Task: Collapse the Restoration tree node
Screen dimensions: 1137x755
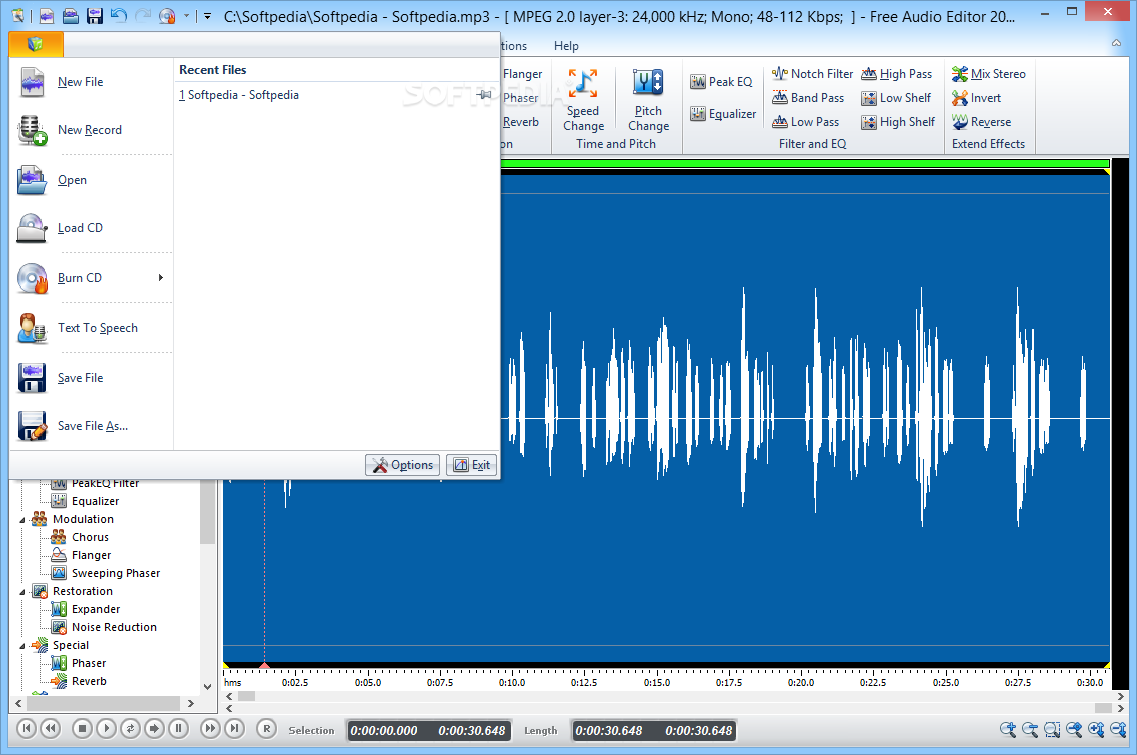Action: pyautogui.click(x=22, y=592)
